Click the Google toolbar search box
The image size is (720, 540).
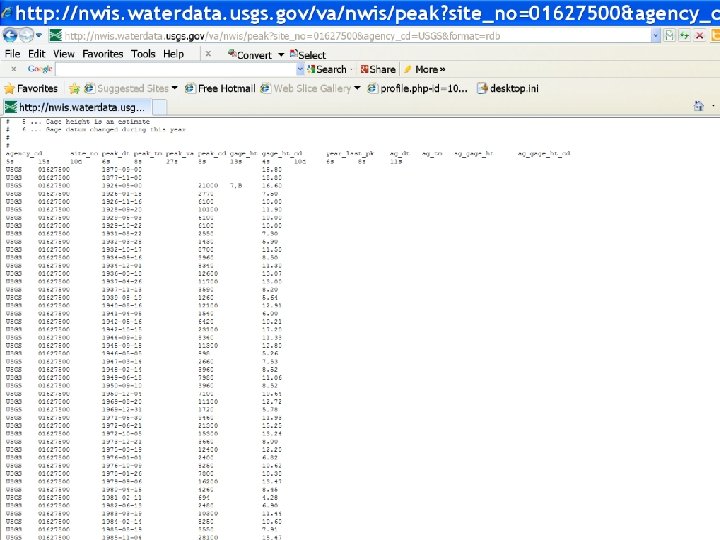[176, 69]
